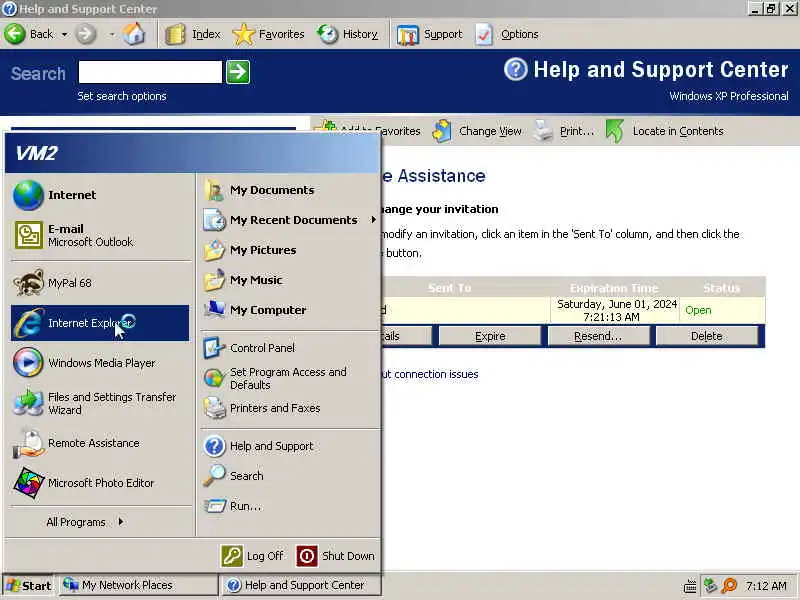Click the Shut Down button

pos(336,556)
